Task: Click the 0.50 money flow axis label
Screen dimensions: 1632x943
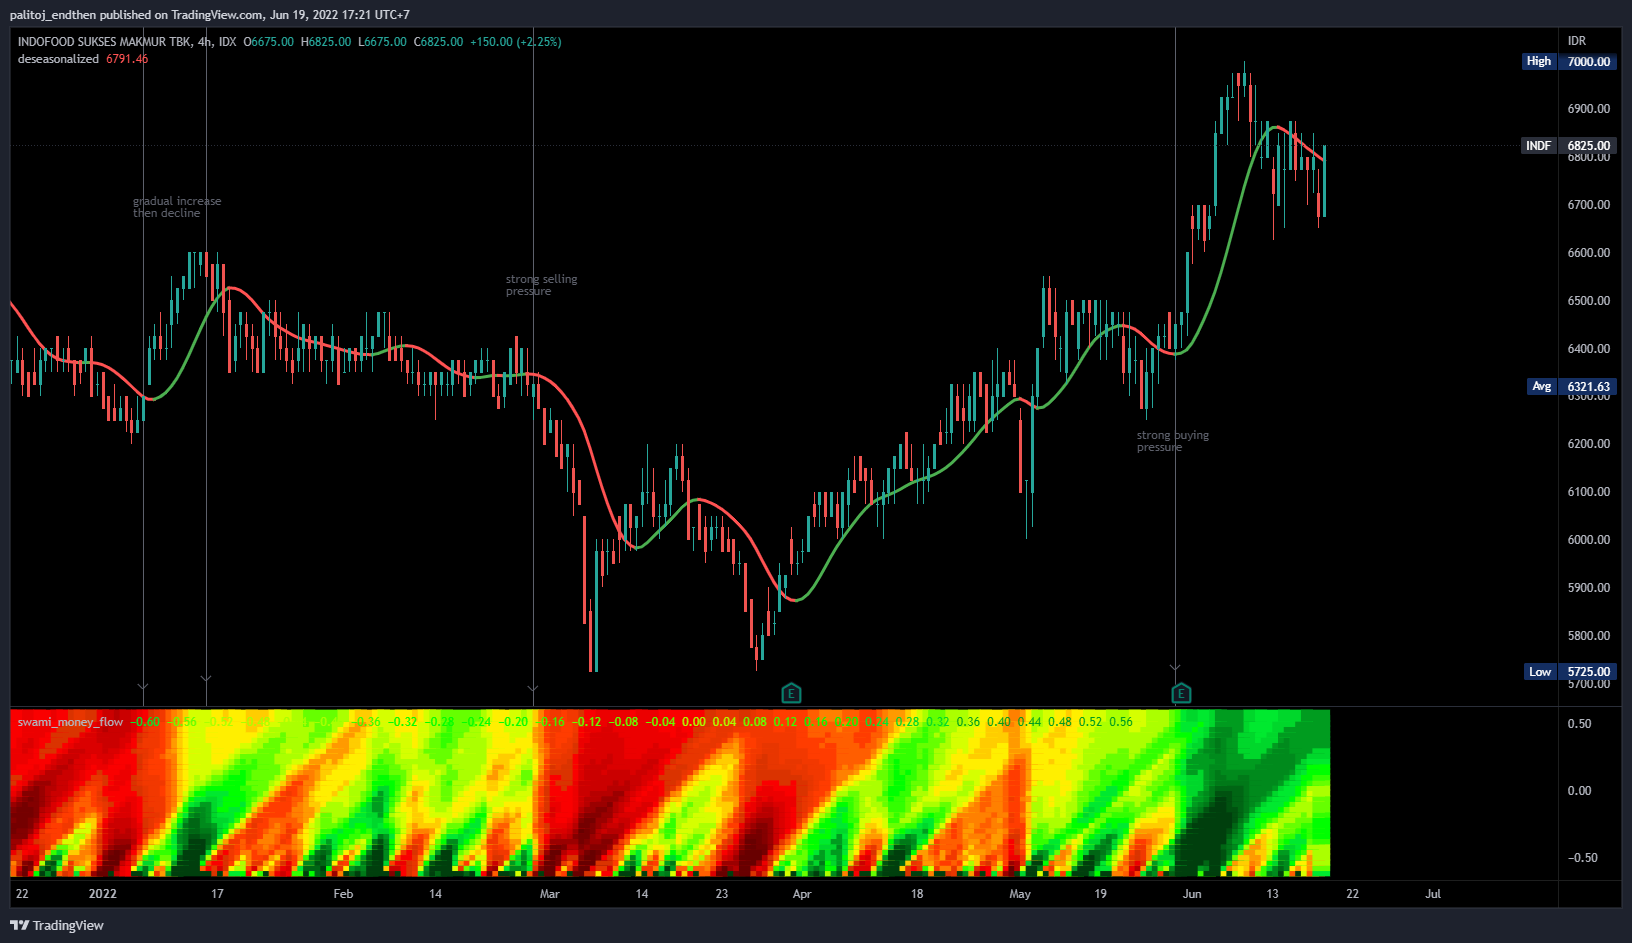Action: coord(1579,724)
